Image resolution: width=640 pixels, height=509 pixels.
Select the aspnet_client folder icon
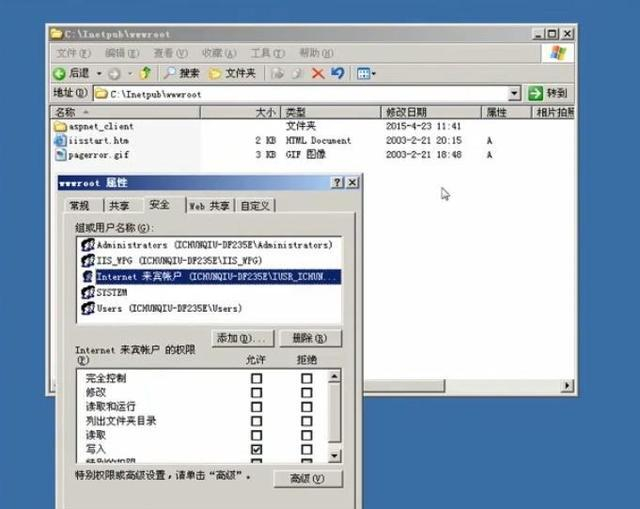(x=60, y=126)
